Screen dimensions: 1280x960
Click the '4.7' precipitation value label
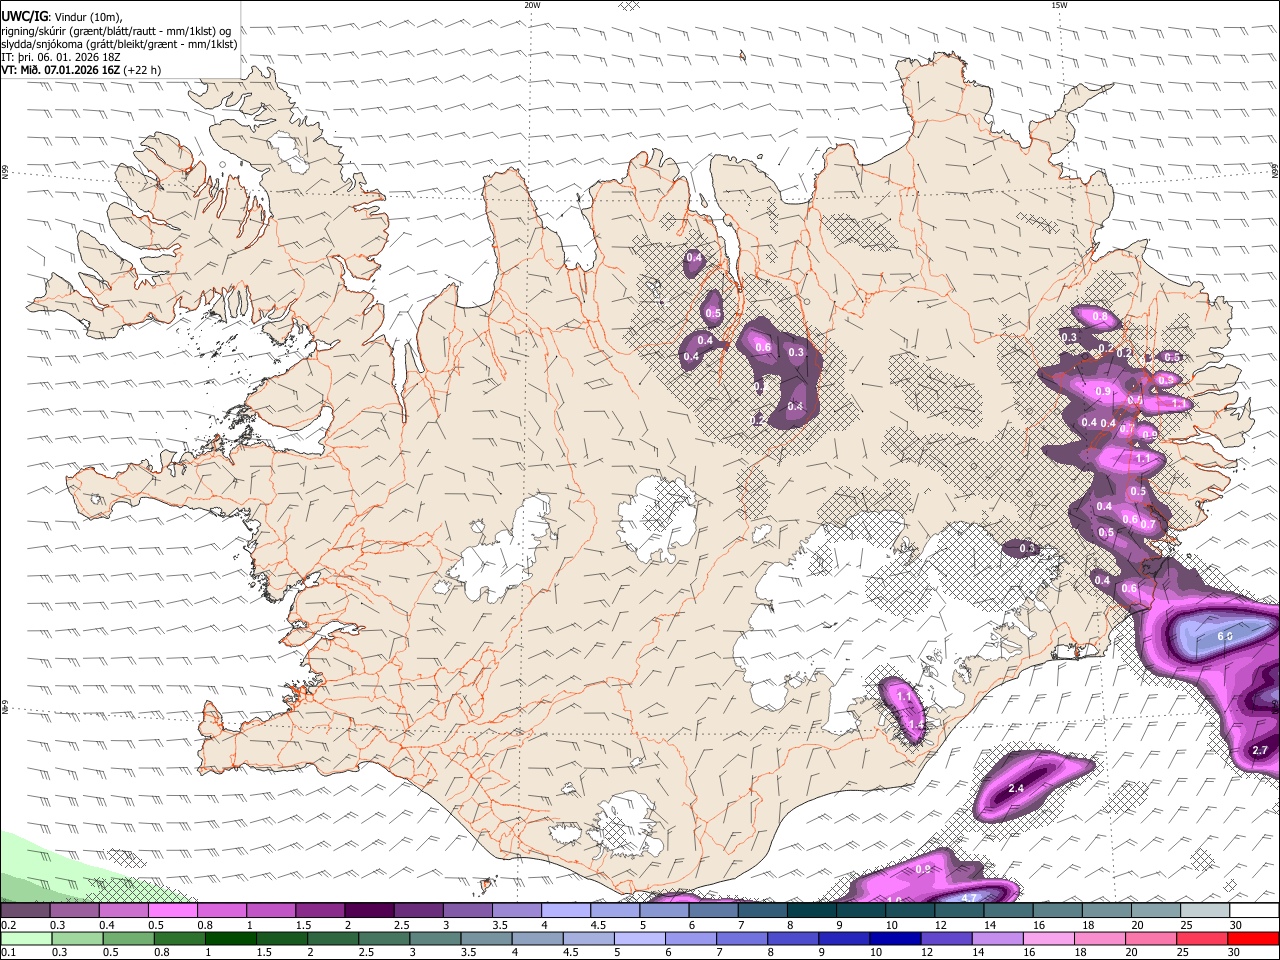(969, 898)
